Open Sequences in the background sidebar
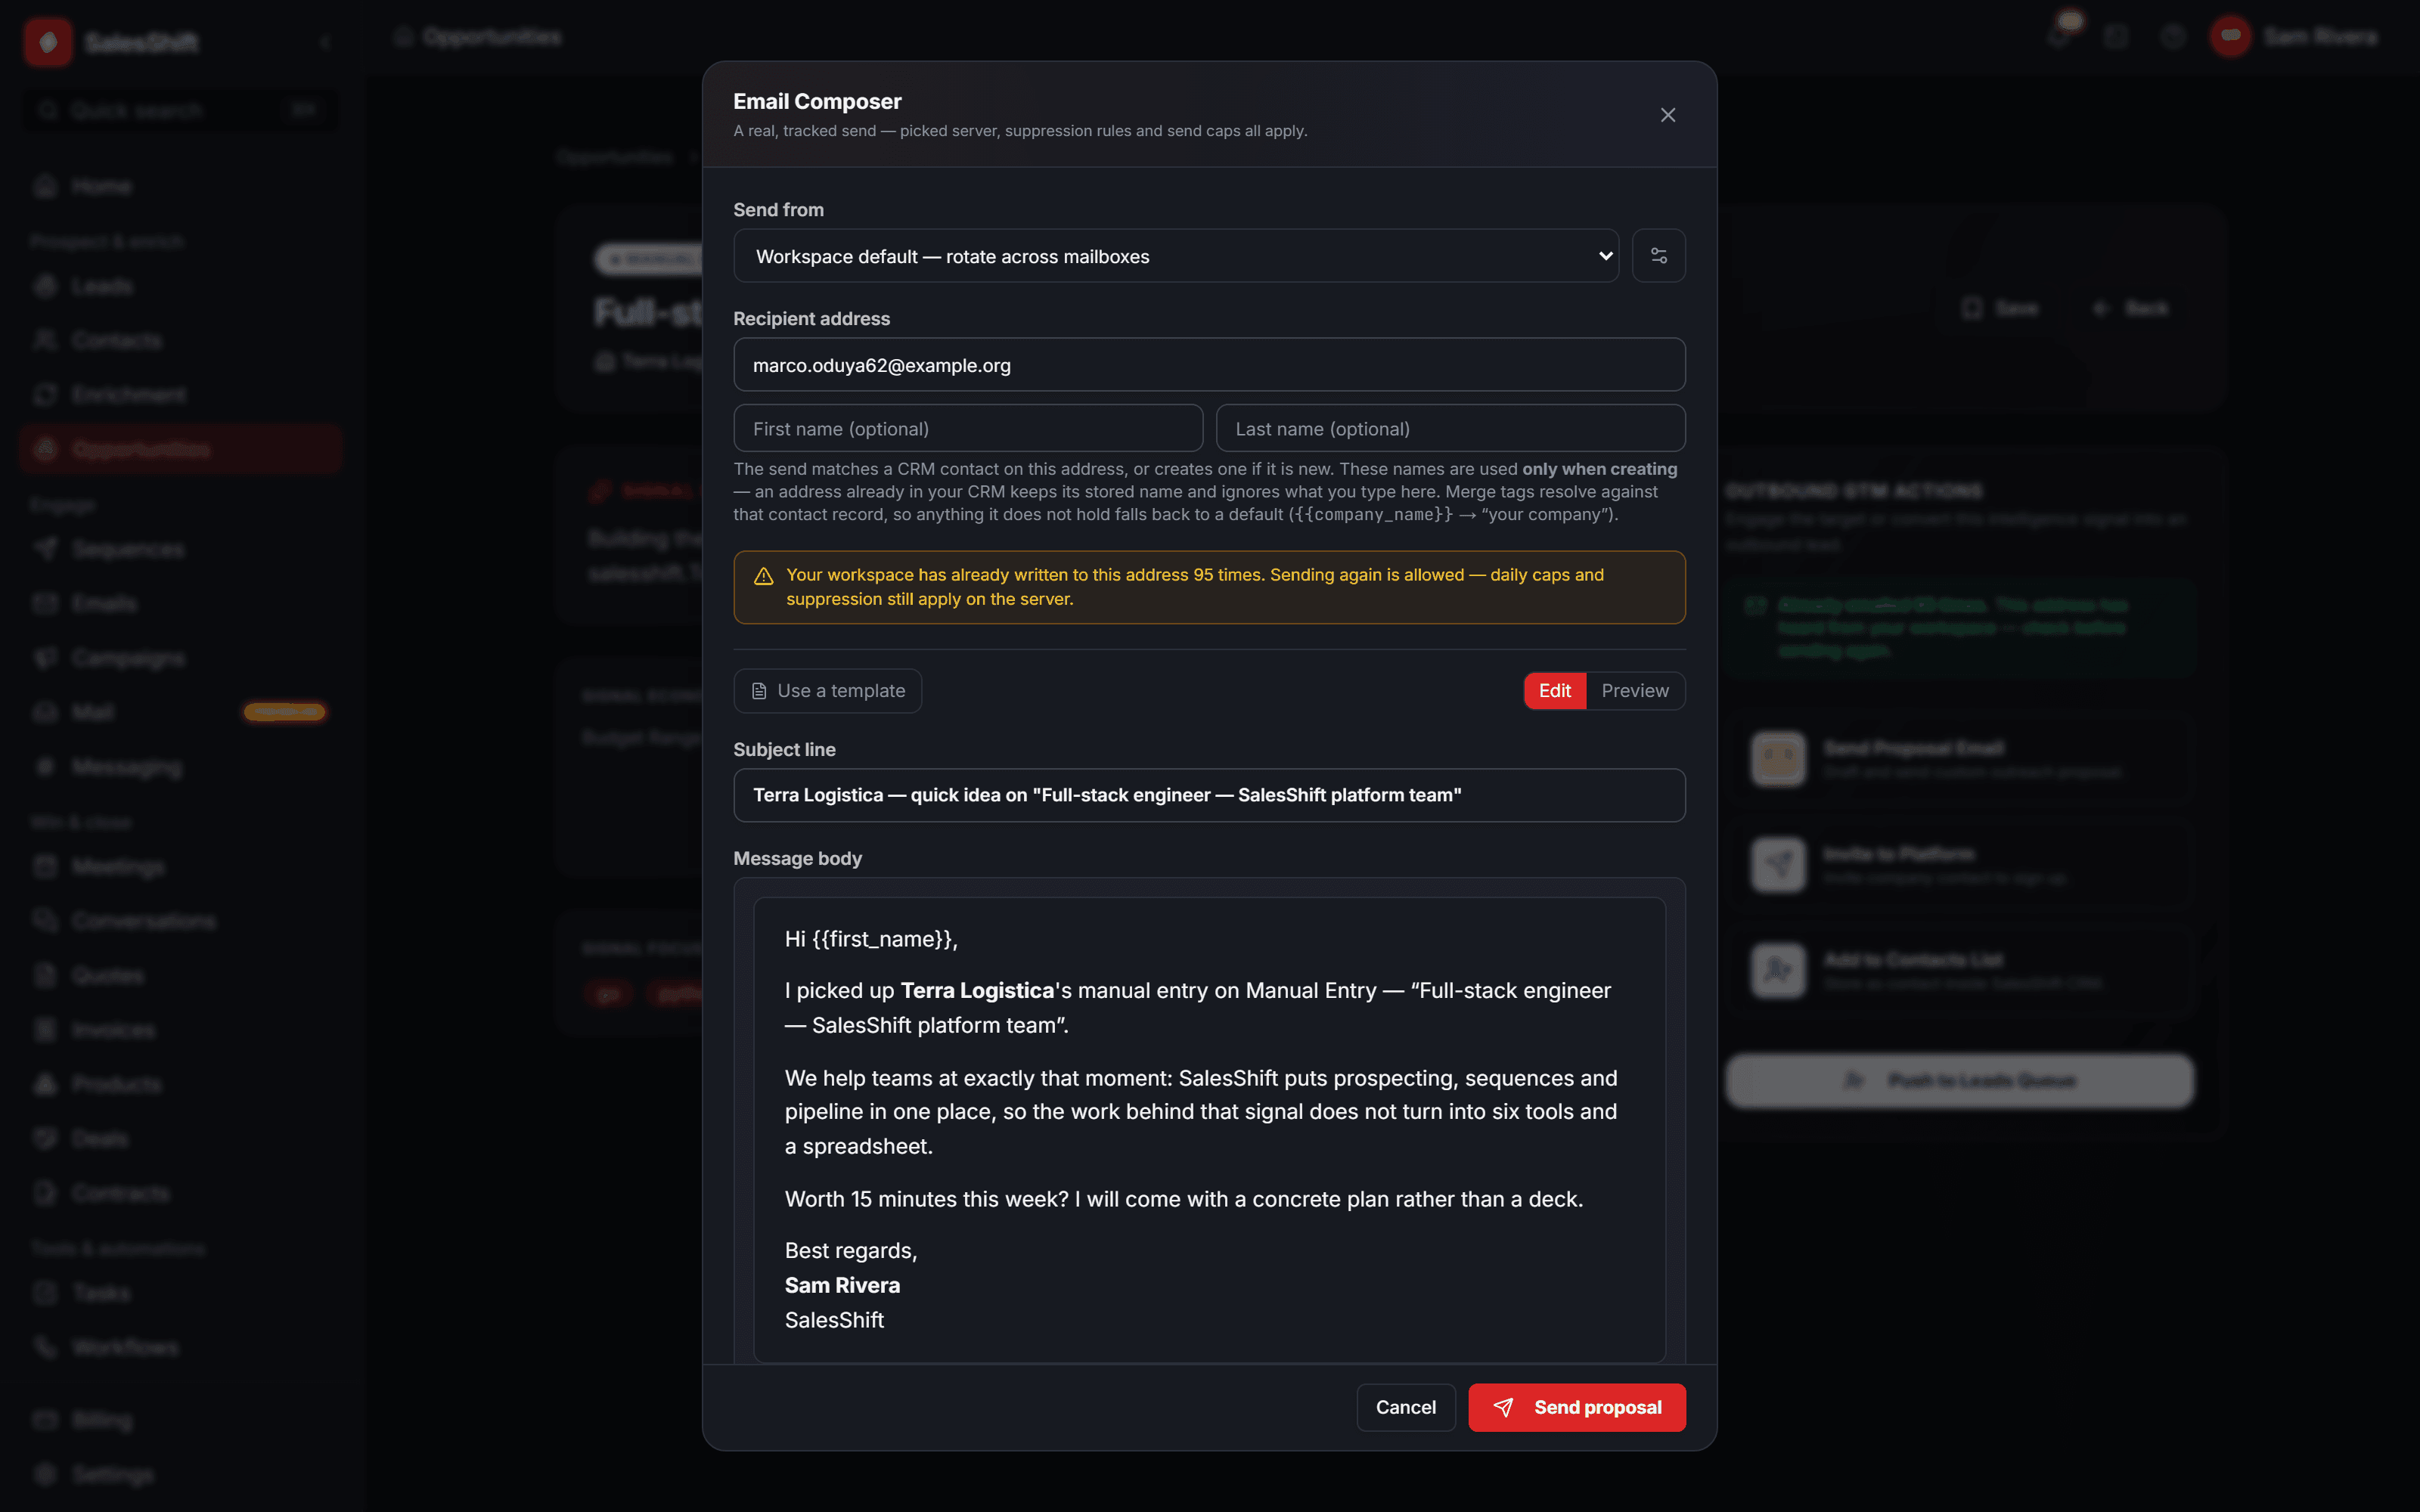 click(x=180, y=549)
